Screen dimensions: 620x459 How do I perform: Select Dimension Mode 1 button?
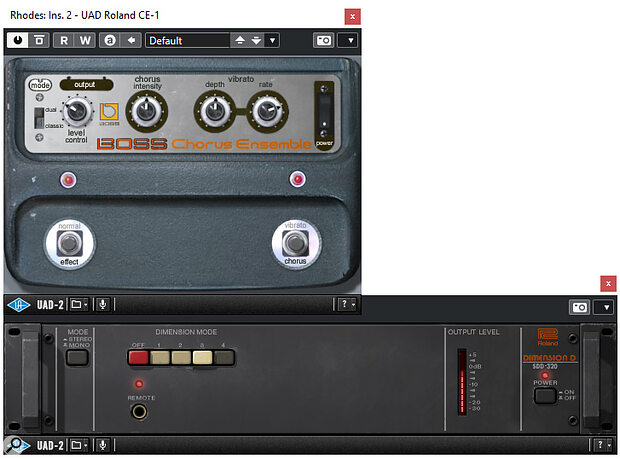[160, 357]
